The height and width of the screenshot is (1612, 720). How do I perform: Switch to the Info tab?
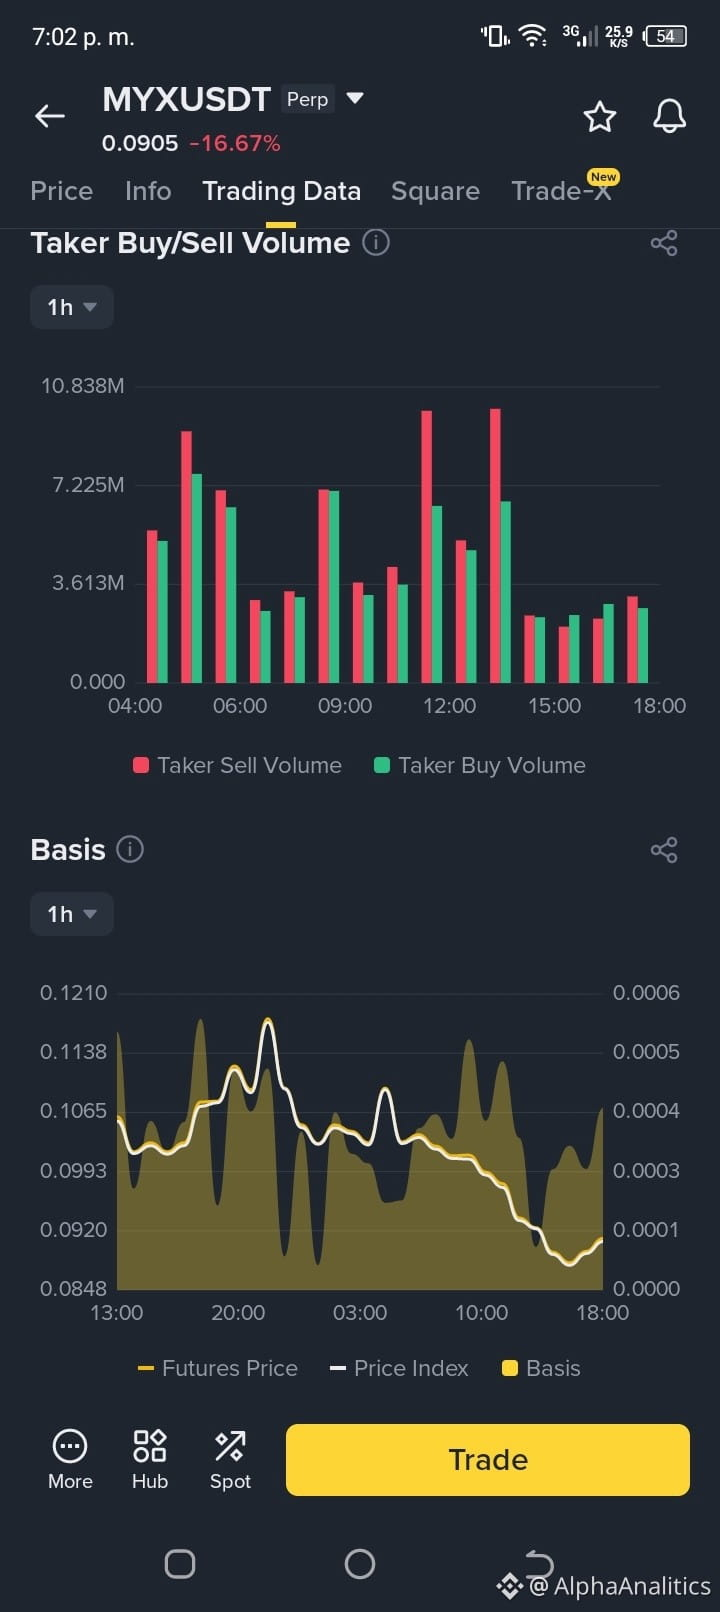coord(148,191)
